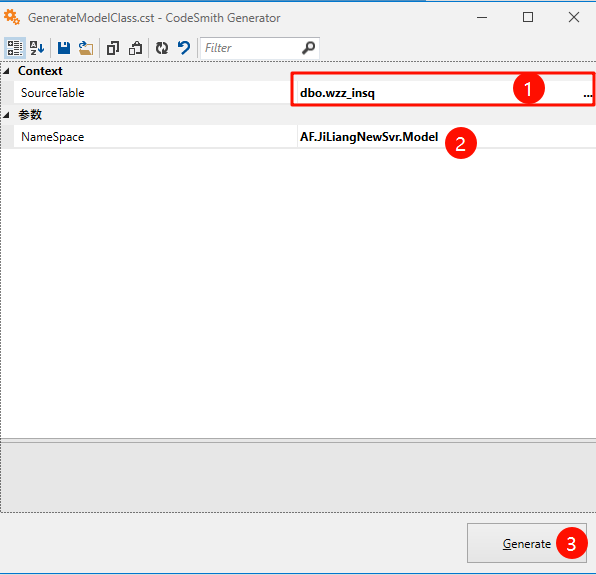
Task: Click the Generate button
Action: coord(527,543)
